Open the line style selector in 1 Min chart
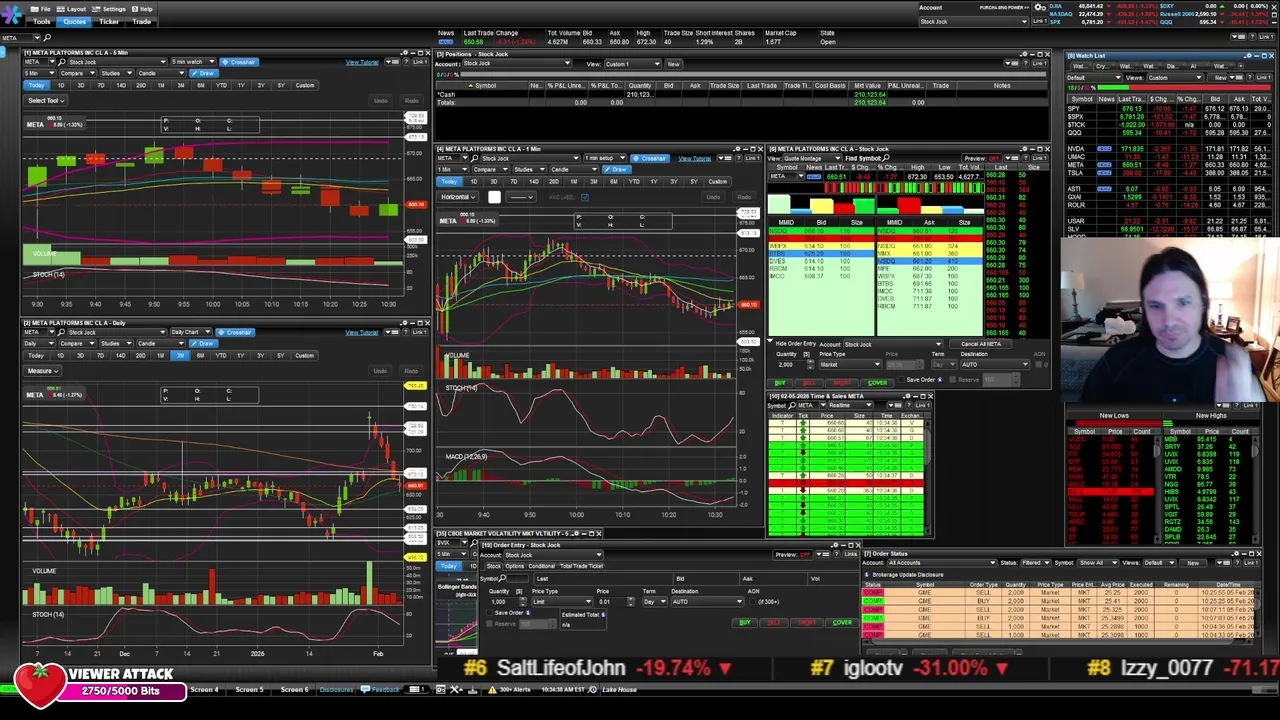The width and height of the screenshot is (1280, 720). tap(521, 197)
